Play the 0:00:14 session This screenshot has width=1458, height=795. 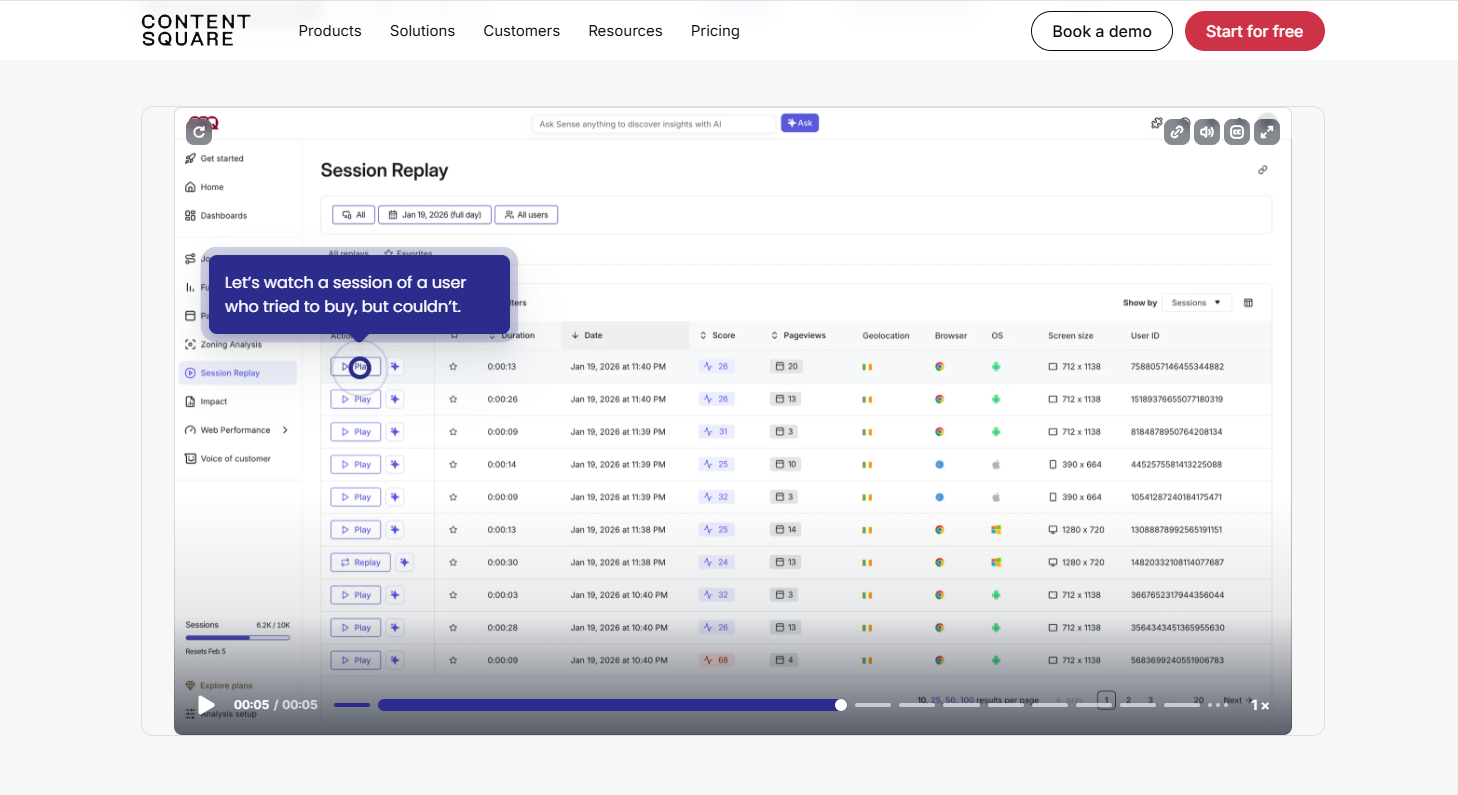[x=356, y=464]
